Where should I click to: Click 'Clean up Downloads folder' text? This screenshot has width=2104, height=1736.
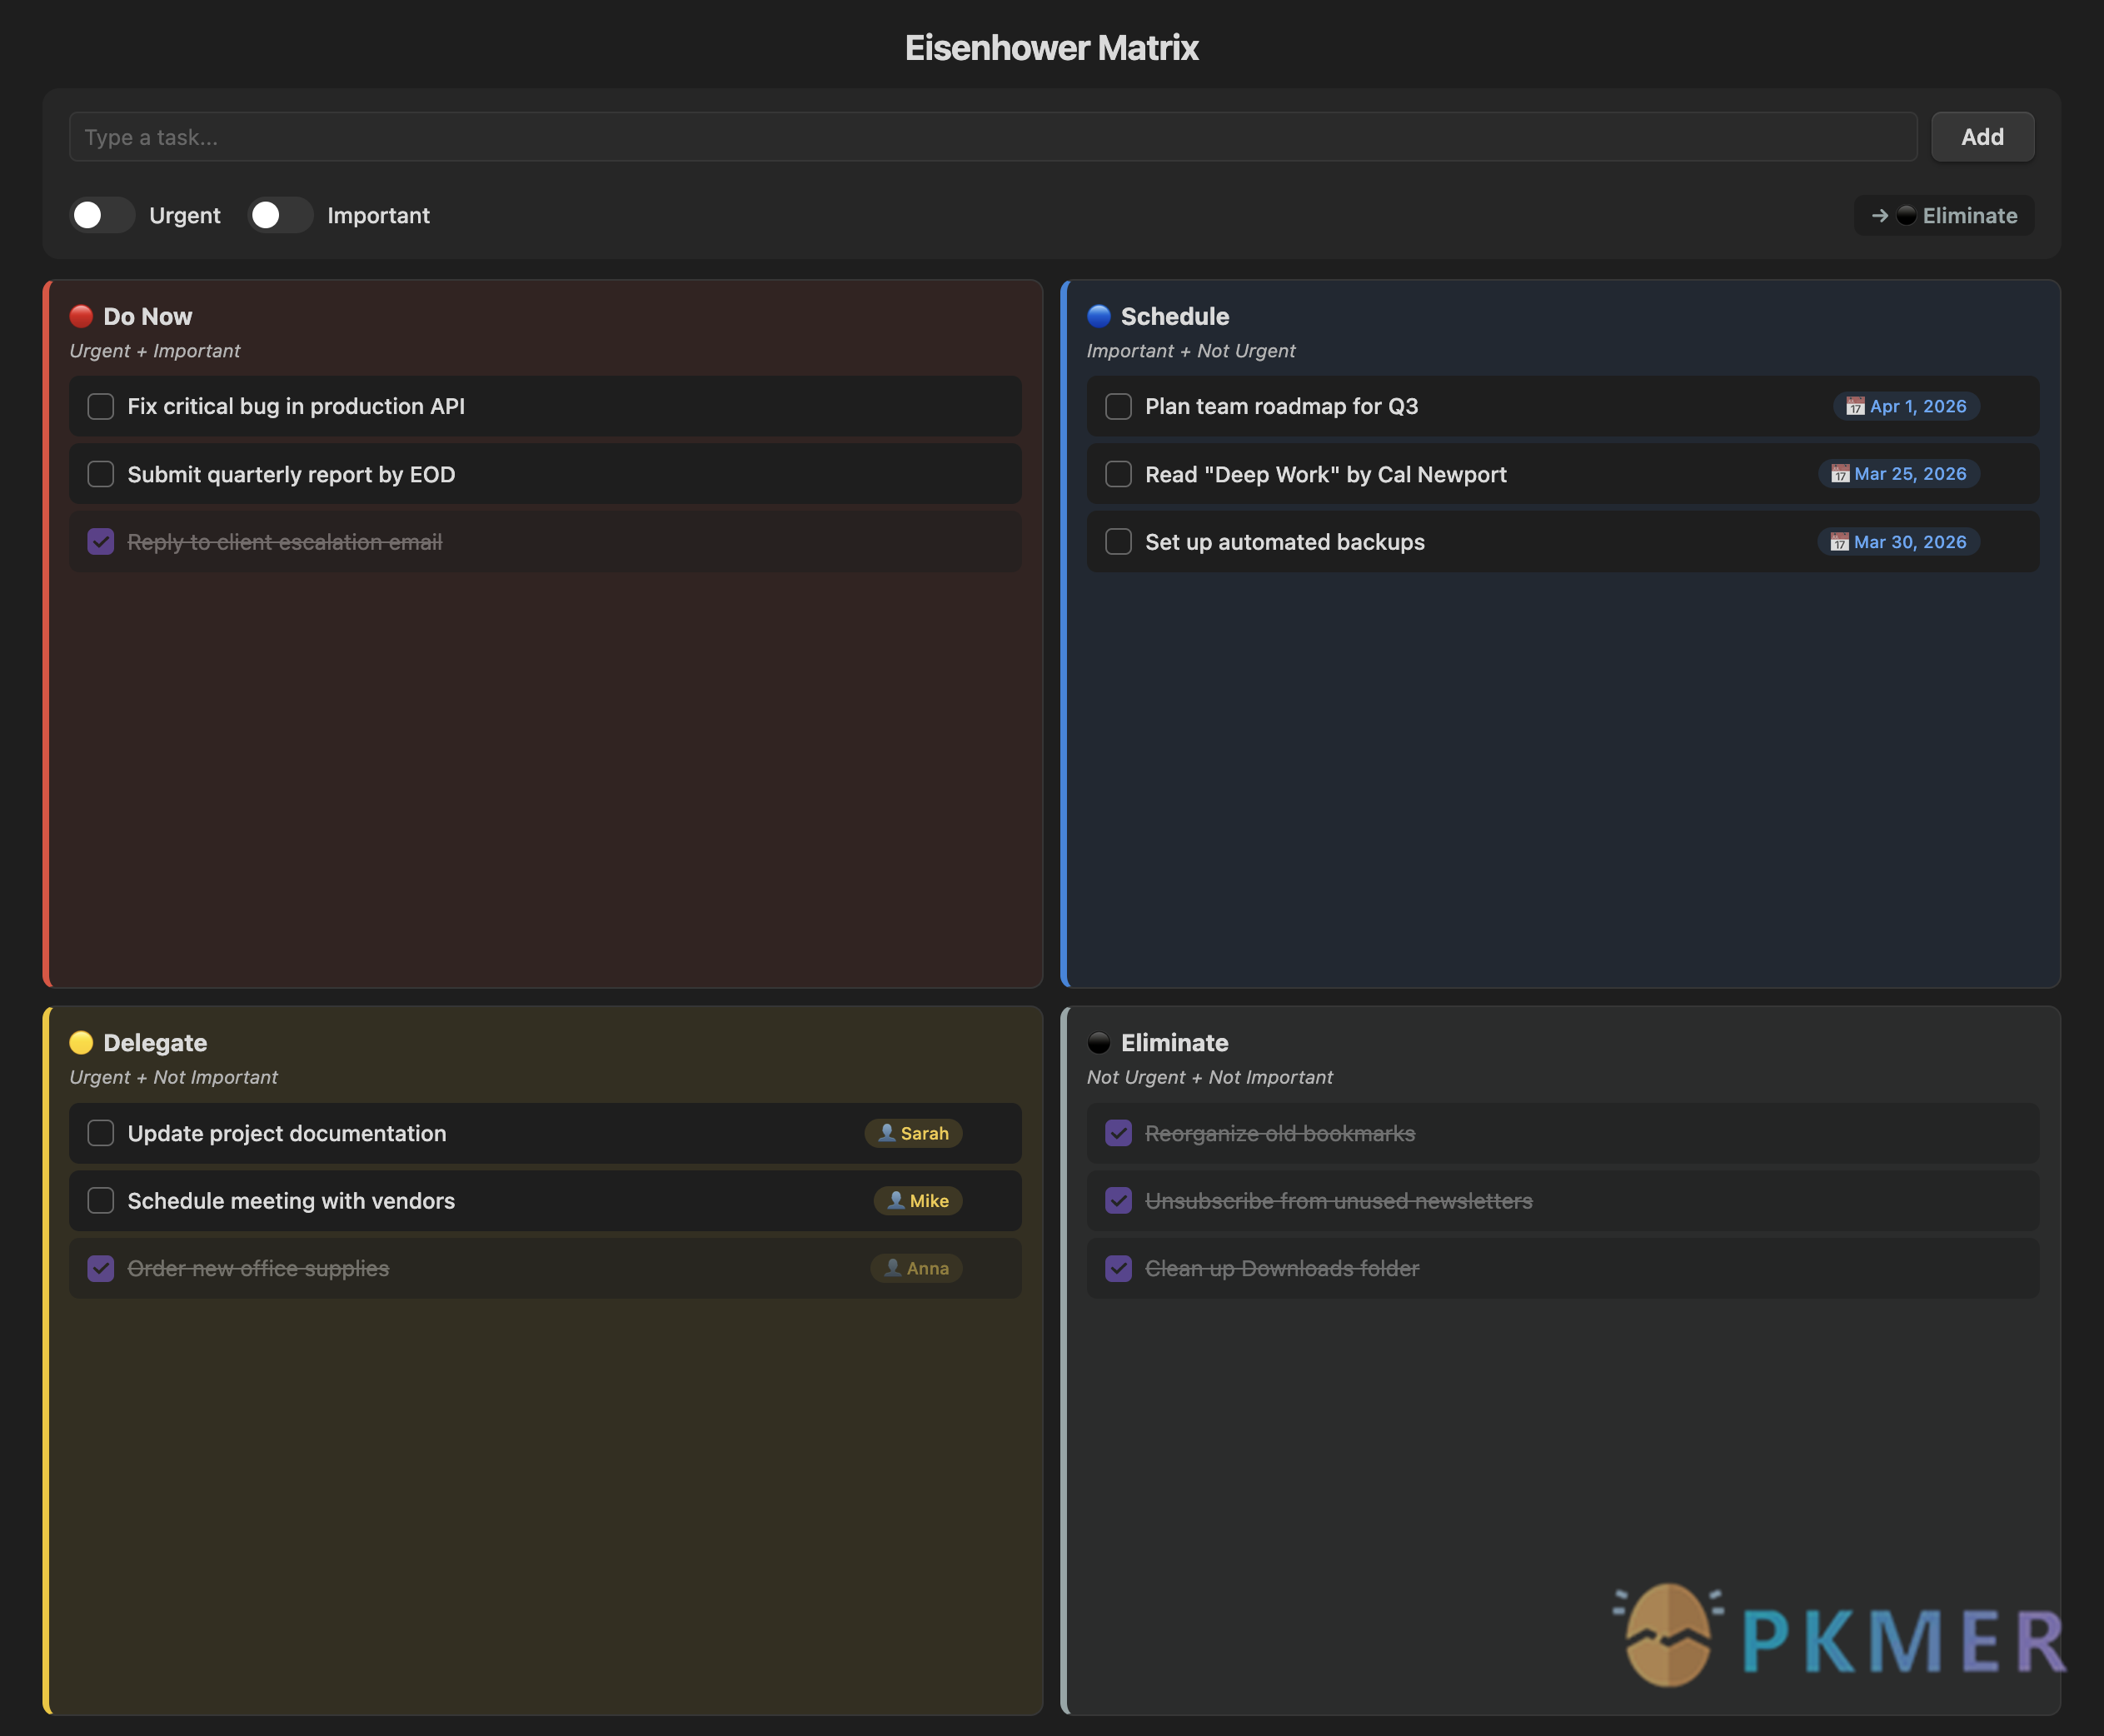tap(1282, 1268)
